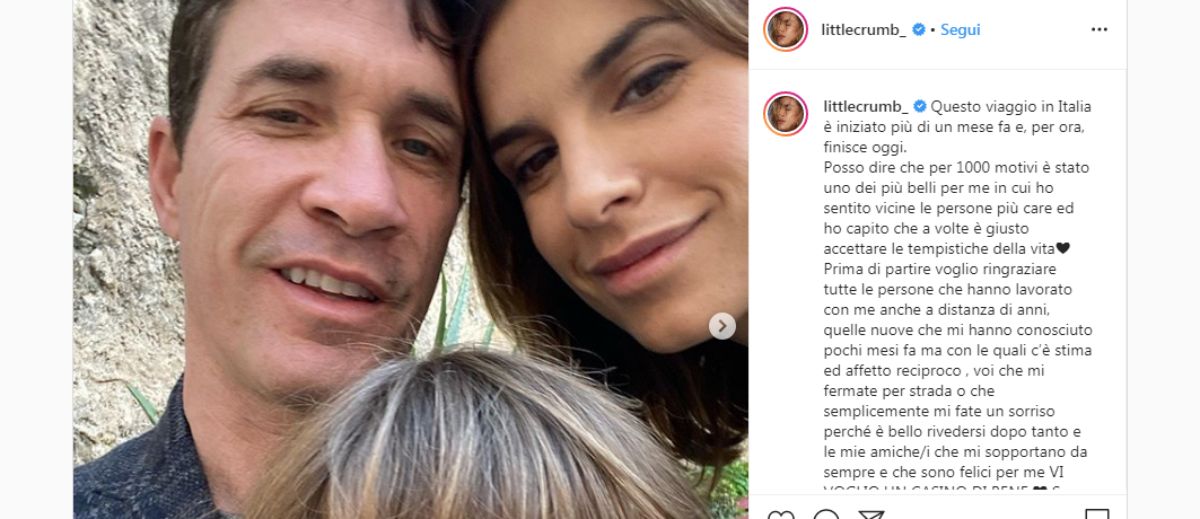Open littlecrumb_ profile from header username

click(x=864, y=30)
